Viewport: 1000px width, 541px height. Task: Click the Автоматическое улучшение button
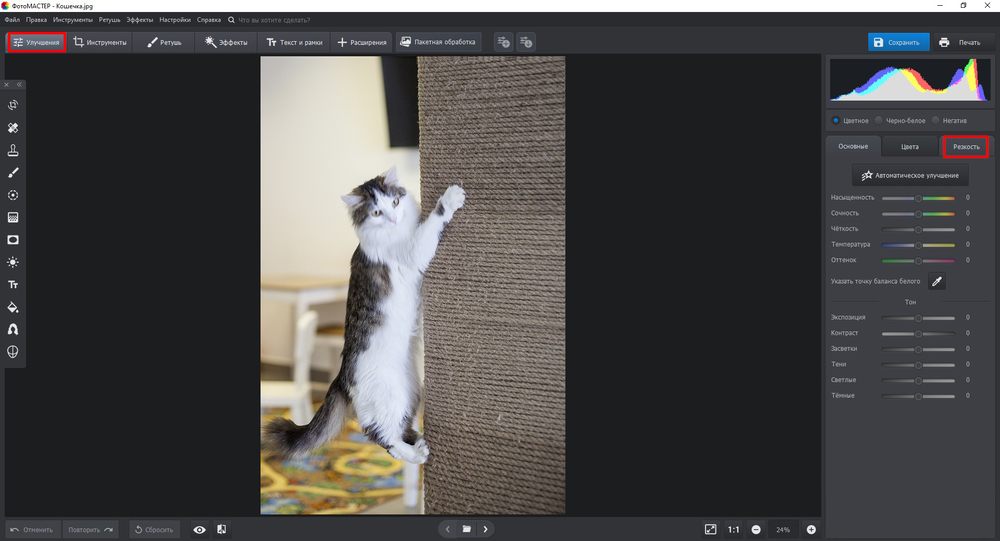910,175
